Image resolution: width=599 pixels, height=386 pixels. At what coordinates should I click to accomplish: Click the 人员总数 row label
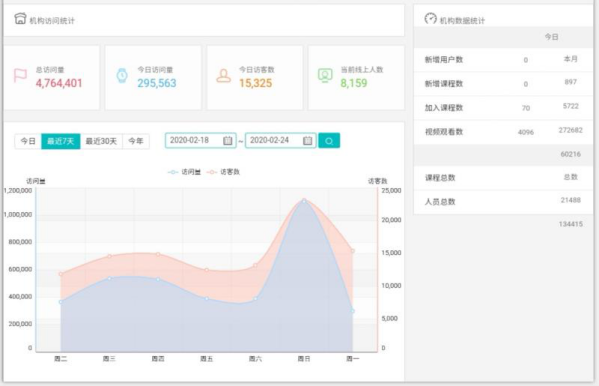pyautogui.click(x=440, y=202)
